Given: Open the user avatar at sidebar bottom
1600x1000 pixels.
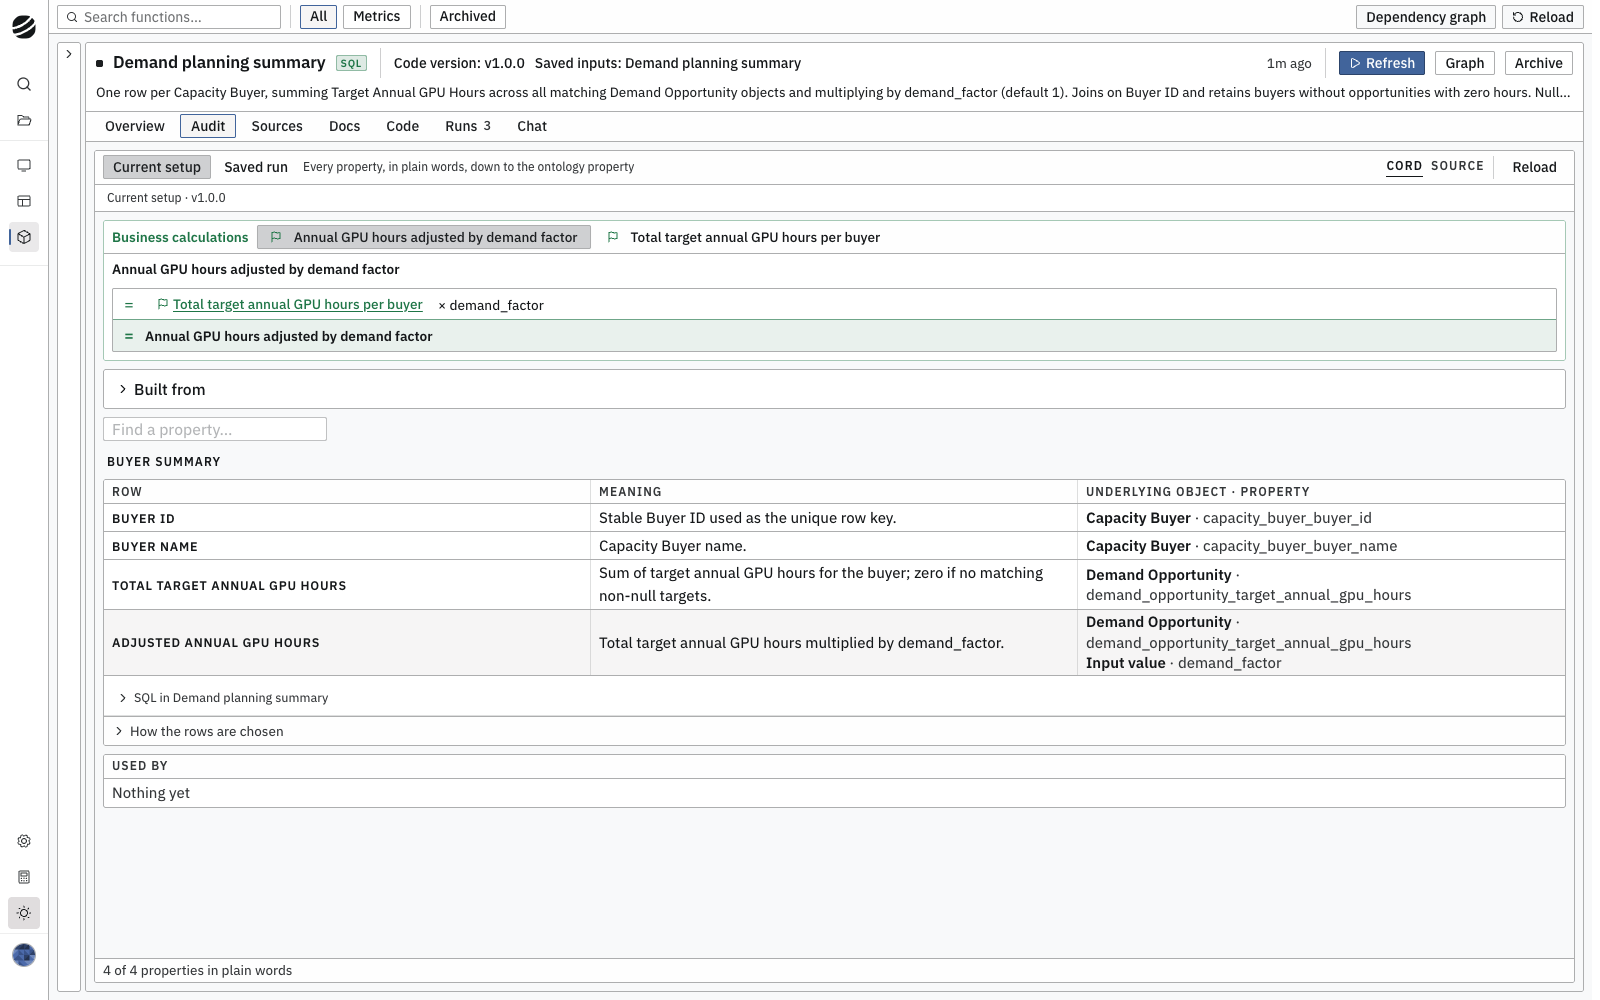Looking at the screenshot, I should 24,955.
